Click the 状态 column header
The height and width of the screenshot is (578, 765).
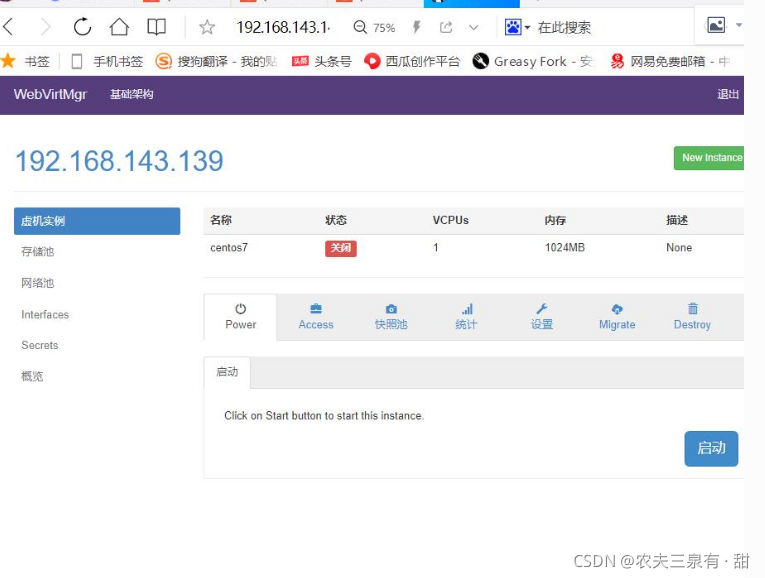tap(336, 220)
